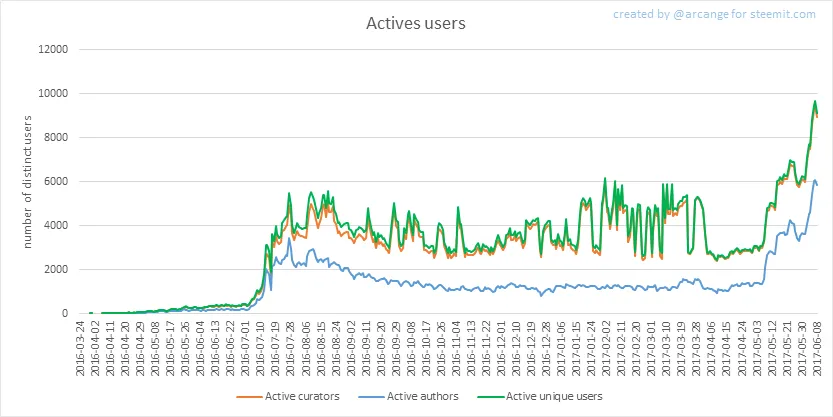Select the 2016-05-17 date label

[171, 348]
